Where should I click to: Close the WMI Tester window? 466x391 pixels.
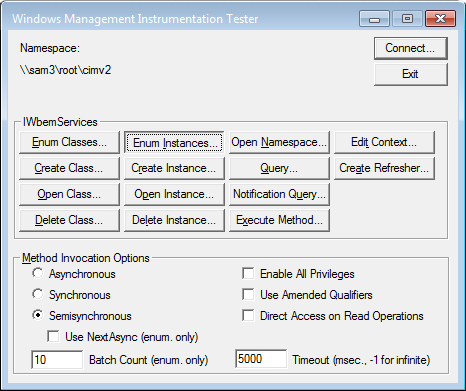click(440, 19)
